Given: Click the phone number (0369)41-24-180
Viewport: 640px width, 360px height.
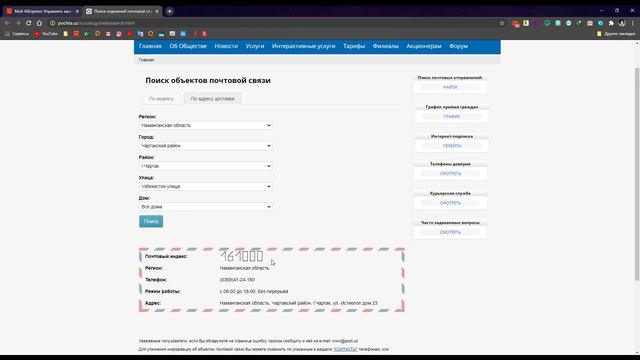Looking at the screenshot, I should 237,280.
